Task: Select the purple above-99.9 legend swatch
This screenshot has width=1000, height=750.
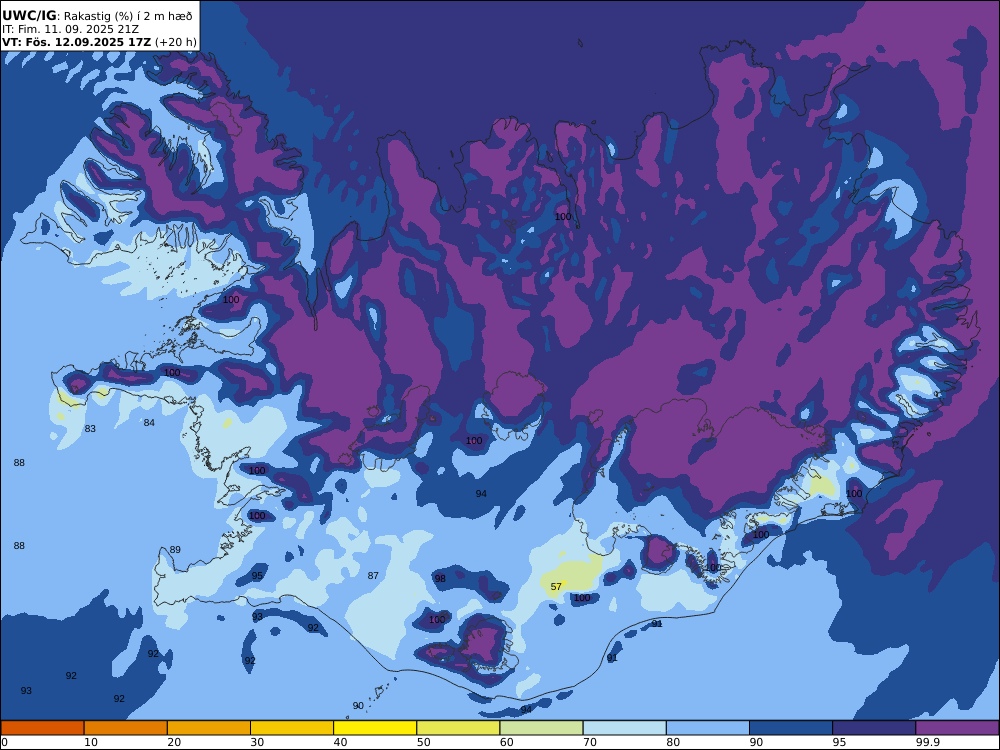Action: tap(957, 728)
